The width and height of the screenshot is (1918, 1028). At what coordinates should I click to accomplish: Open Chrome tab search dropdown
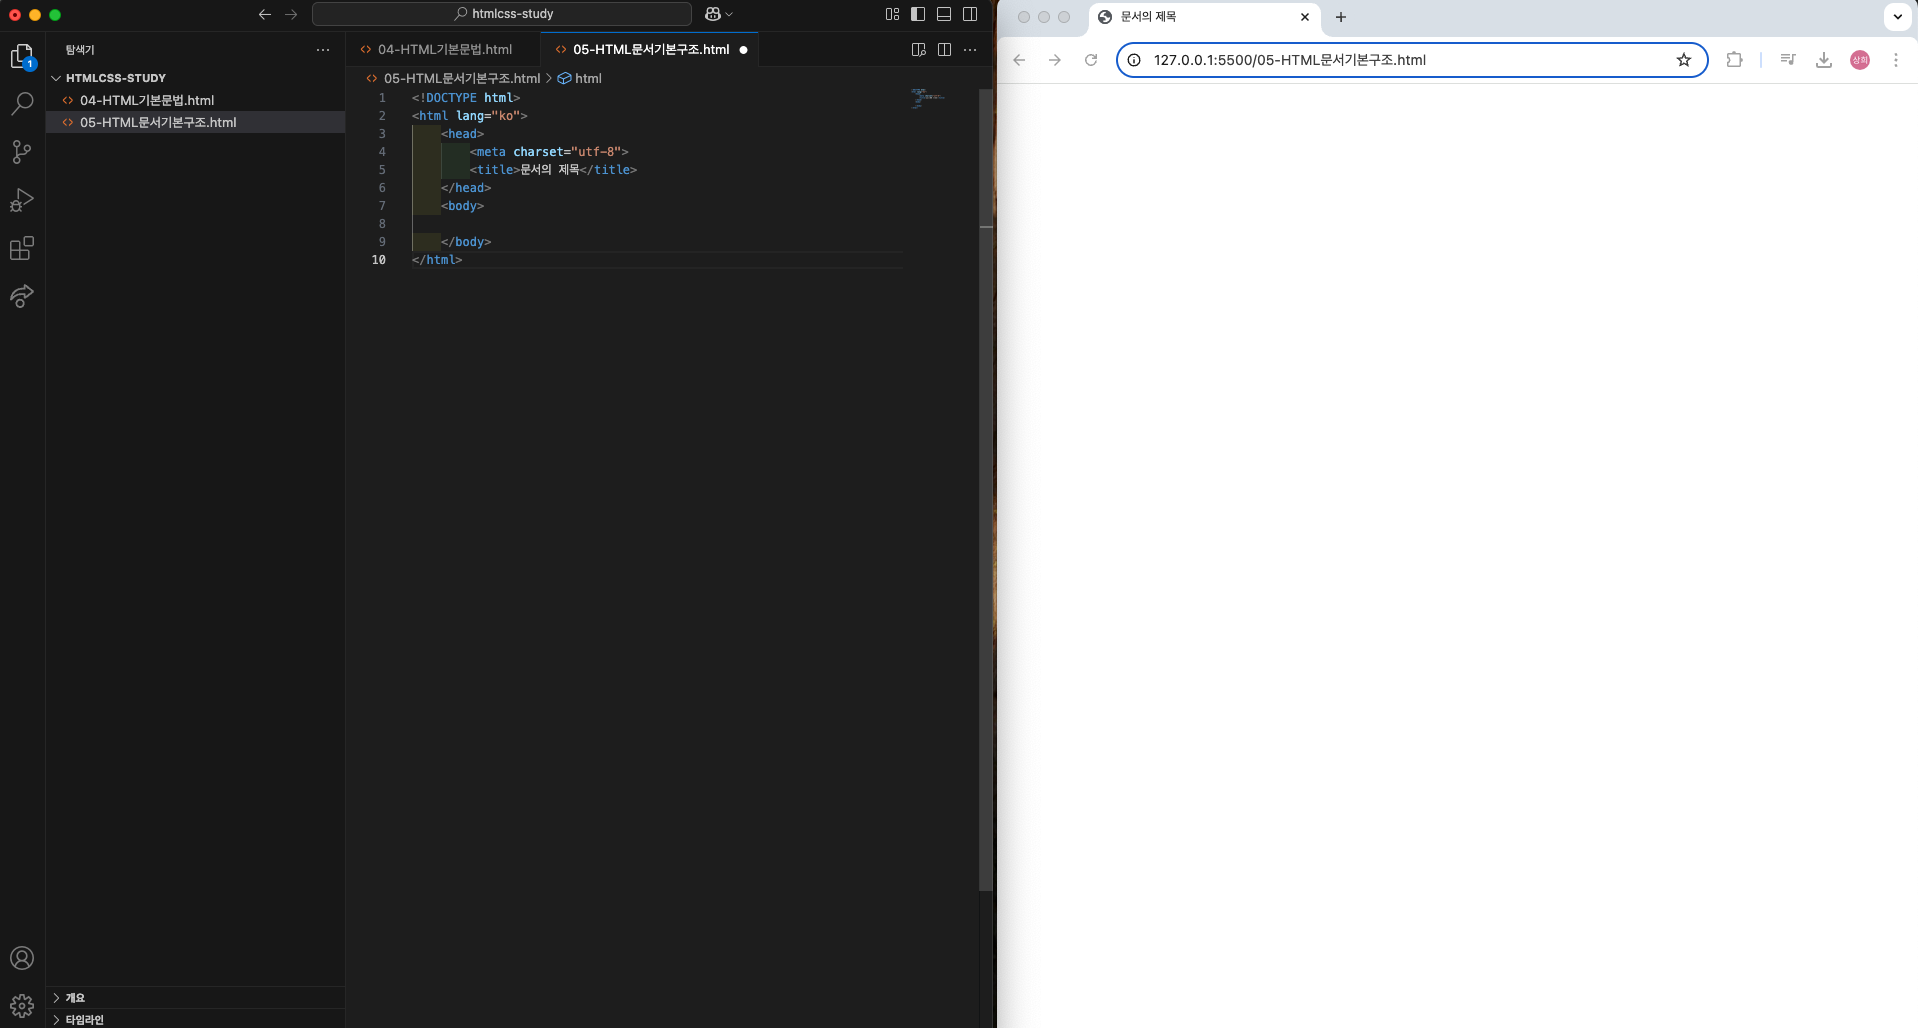click(x=1898, y=17)
